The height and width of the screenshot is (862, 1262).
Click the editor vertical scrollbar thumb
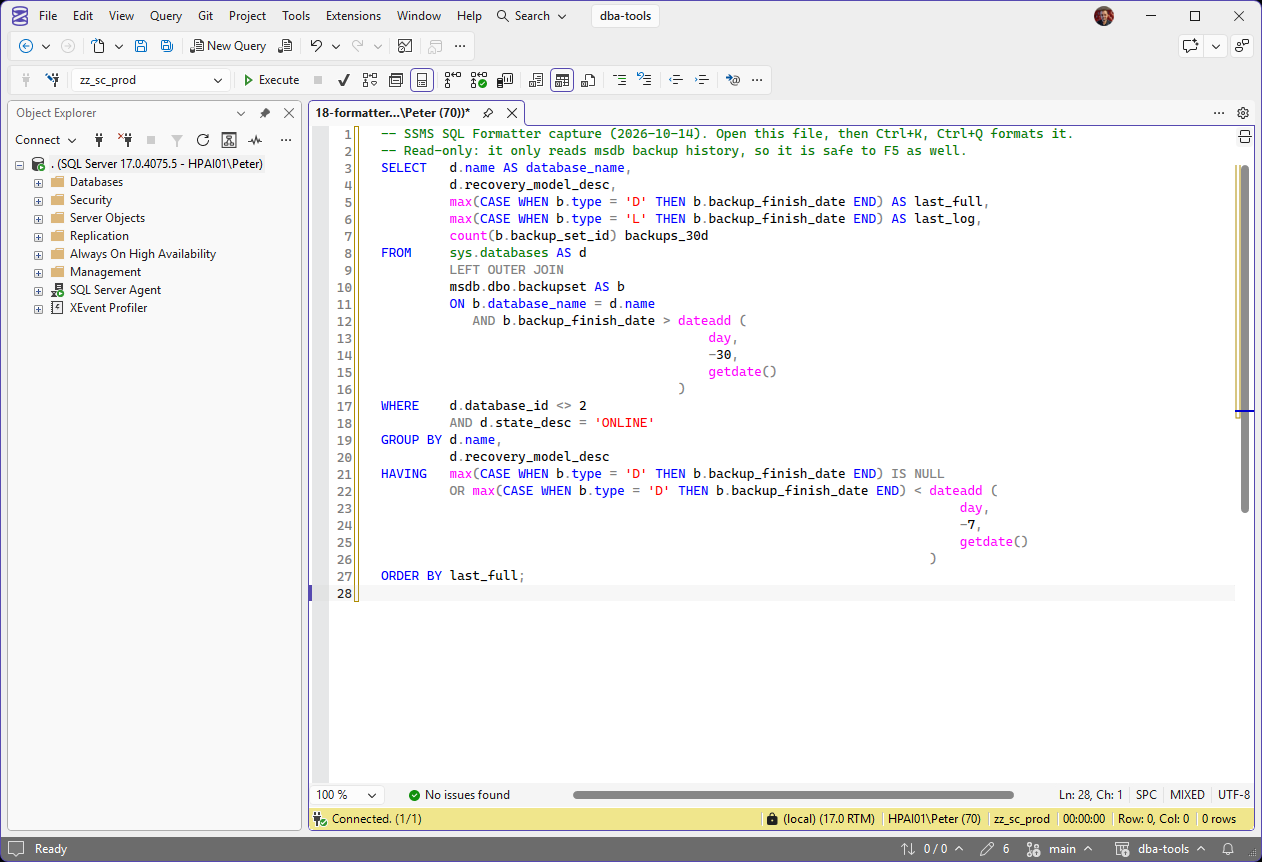click(1245, 339)
